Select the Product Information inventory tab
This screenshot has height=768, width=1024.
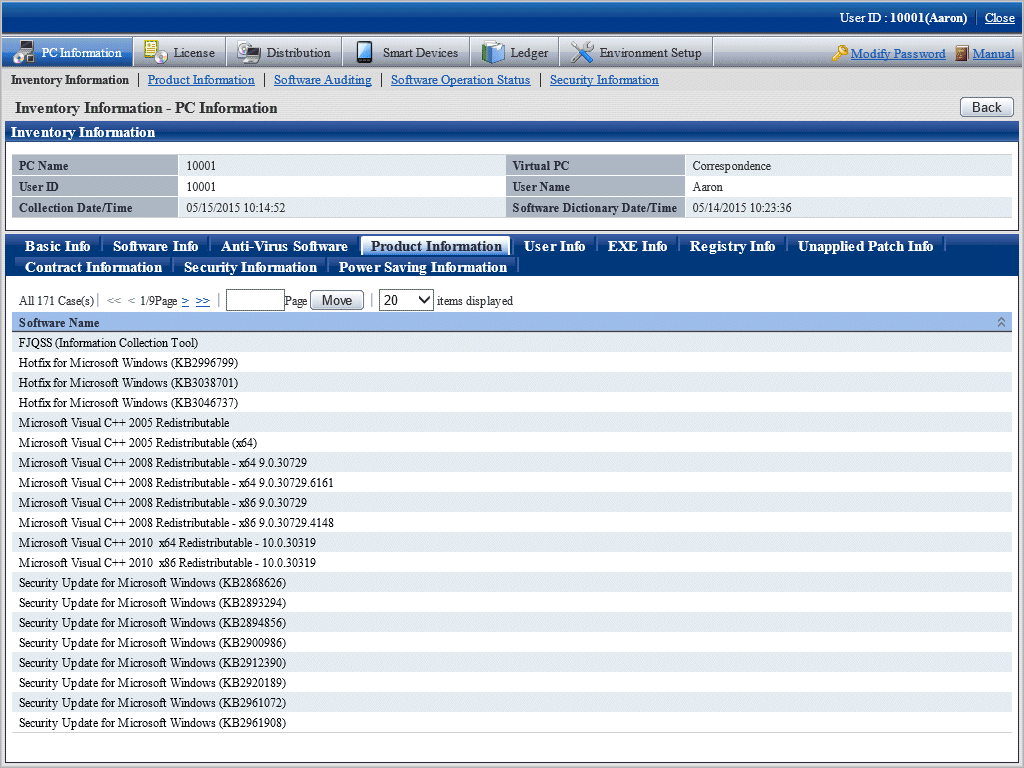click(436, 246)
